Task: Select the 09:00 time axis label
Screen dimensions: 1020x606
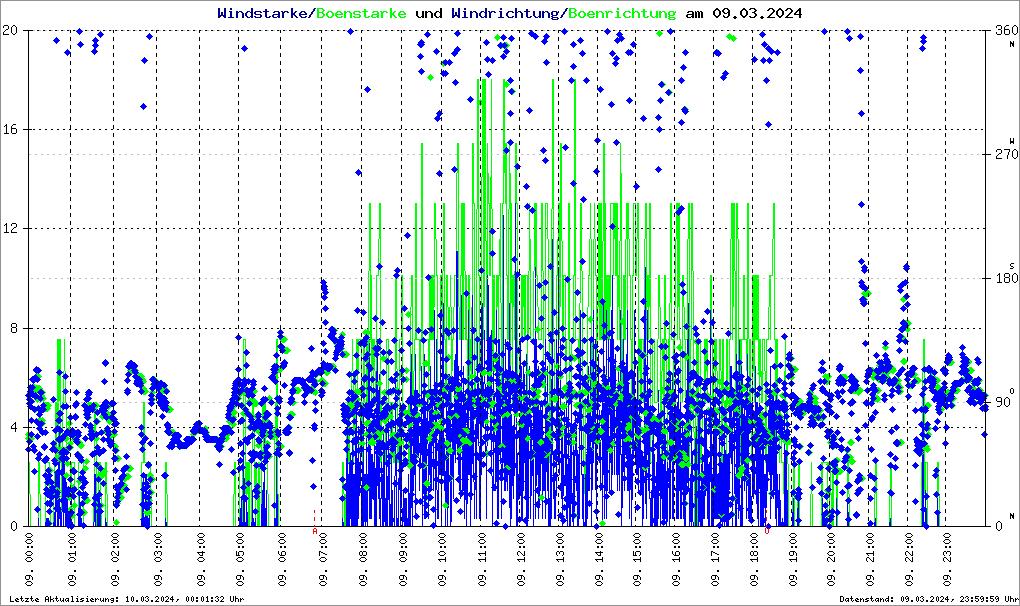Action: pos(403,559)
